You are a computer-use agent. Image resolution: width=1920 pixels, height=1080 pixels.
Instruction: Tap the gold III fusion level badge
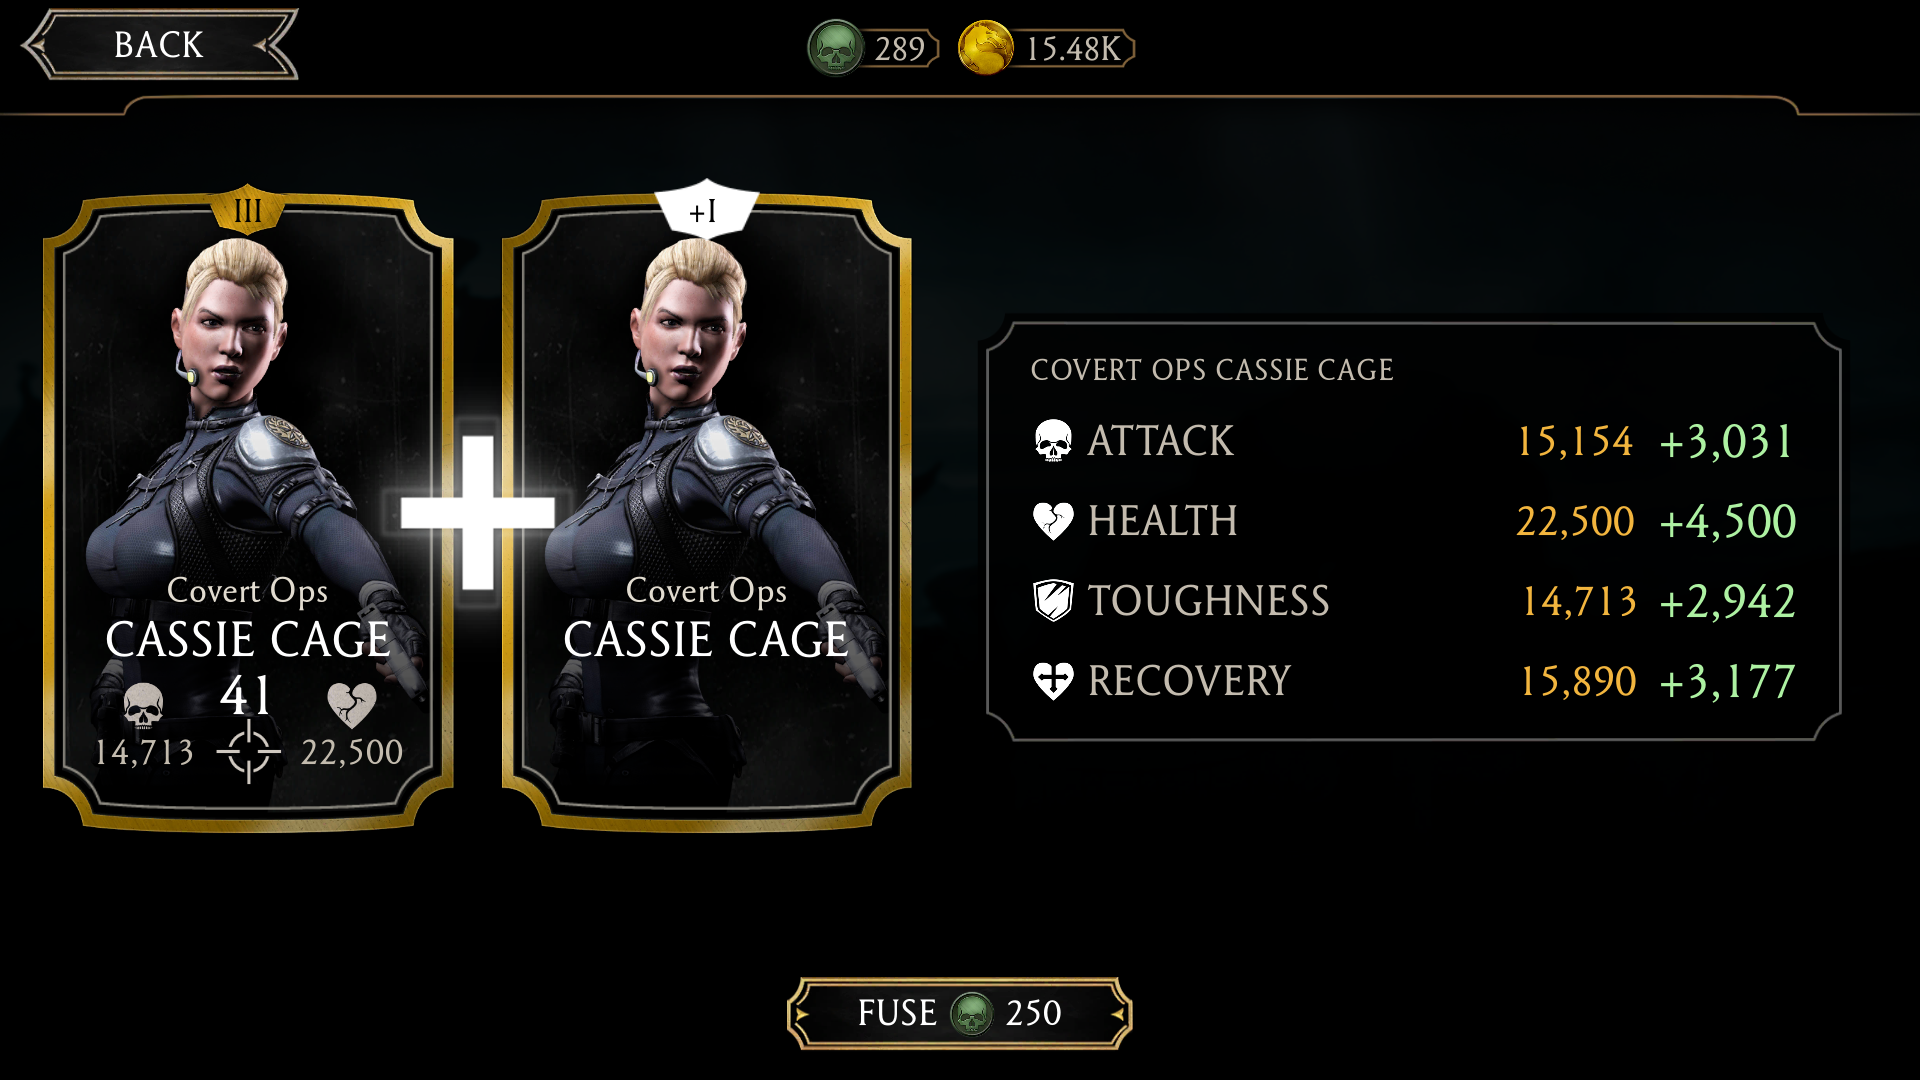[x=247, y=209]
